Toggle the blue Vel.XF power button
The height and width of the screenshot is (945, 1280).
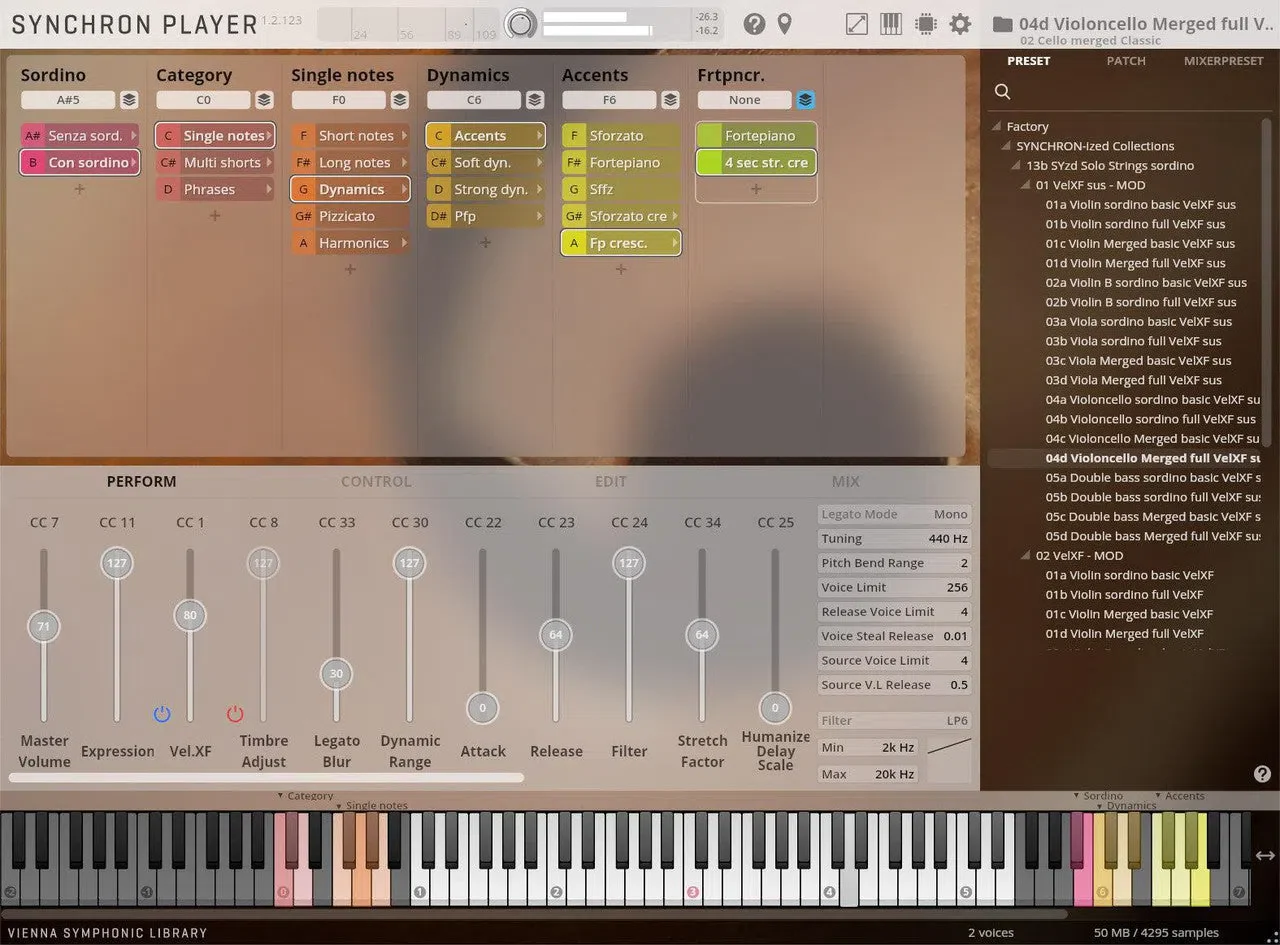162,714
